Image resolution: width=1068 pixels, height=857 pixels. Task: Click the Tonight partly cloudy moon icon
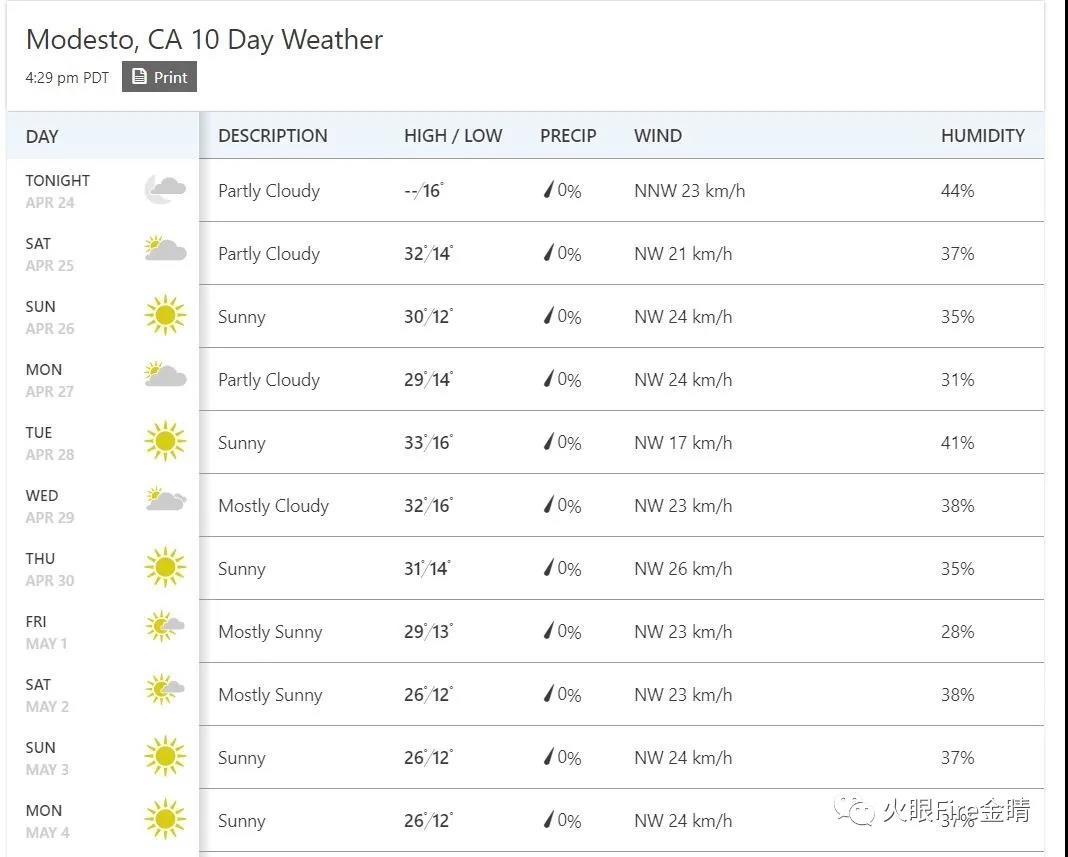(165, 189)
